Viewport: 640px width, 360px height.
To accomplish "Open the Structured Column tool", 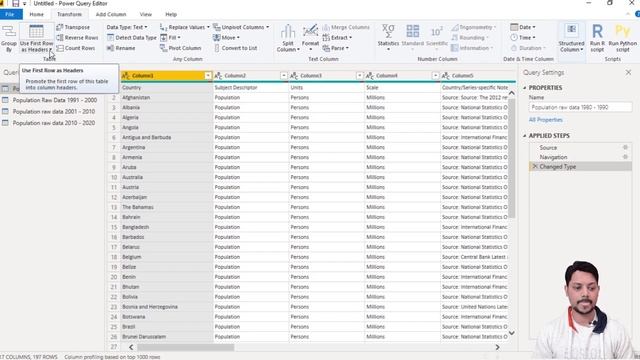I will [x=571, y=38].
